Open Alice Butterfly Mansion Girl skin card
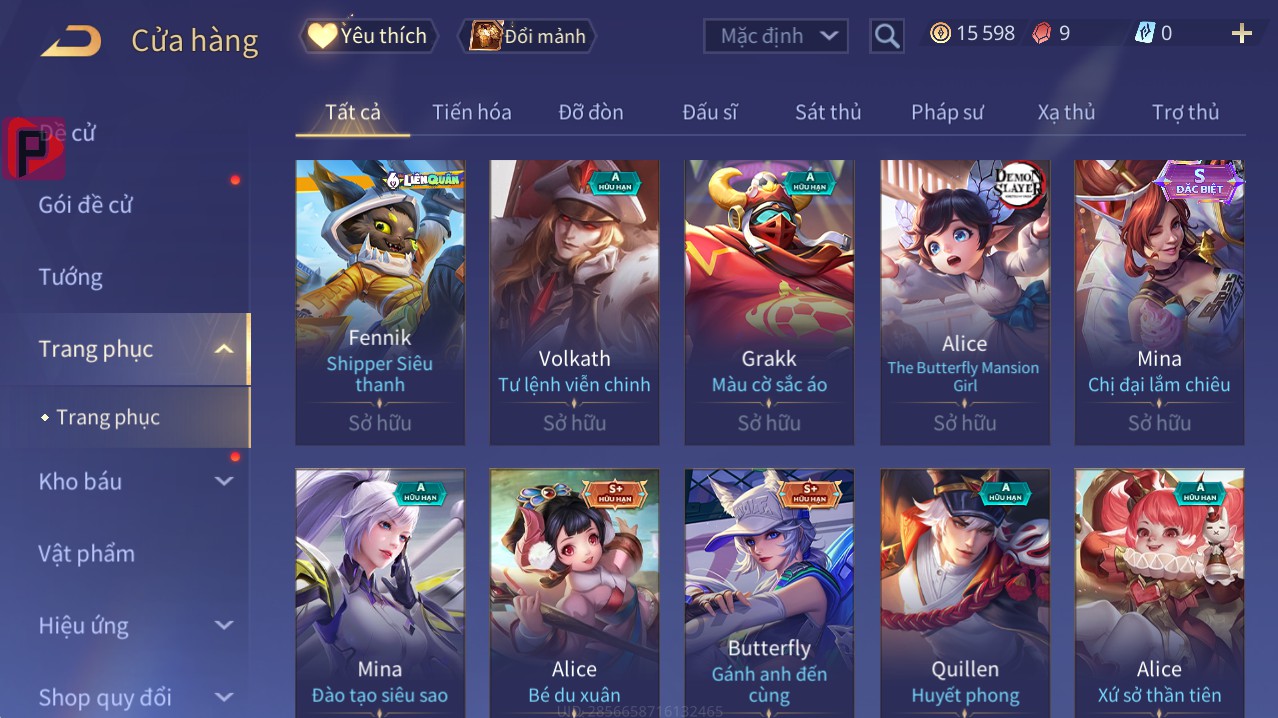 pyautogui.click(x=965, y=302)
